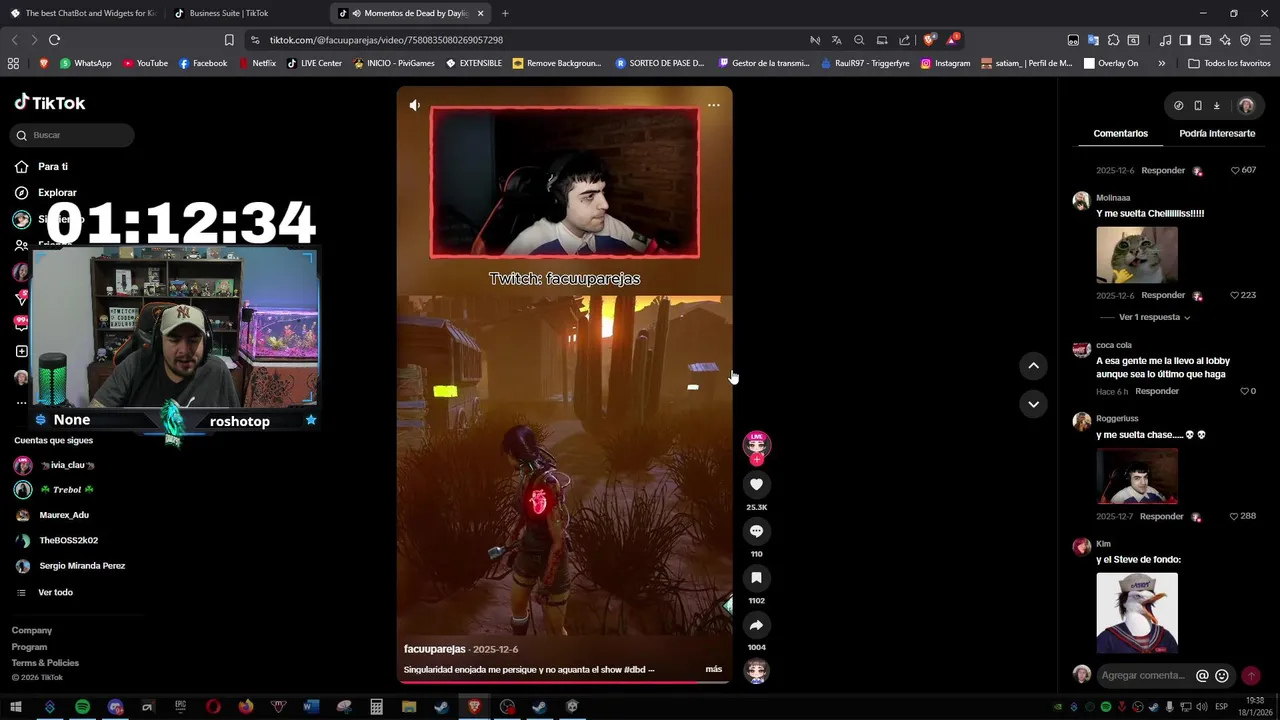1280x720 pixels.
Task: Open facuuparejas creator profile name
Action: pos(435,649)
